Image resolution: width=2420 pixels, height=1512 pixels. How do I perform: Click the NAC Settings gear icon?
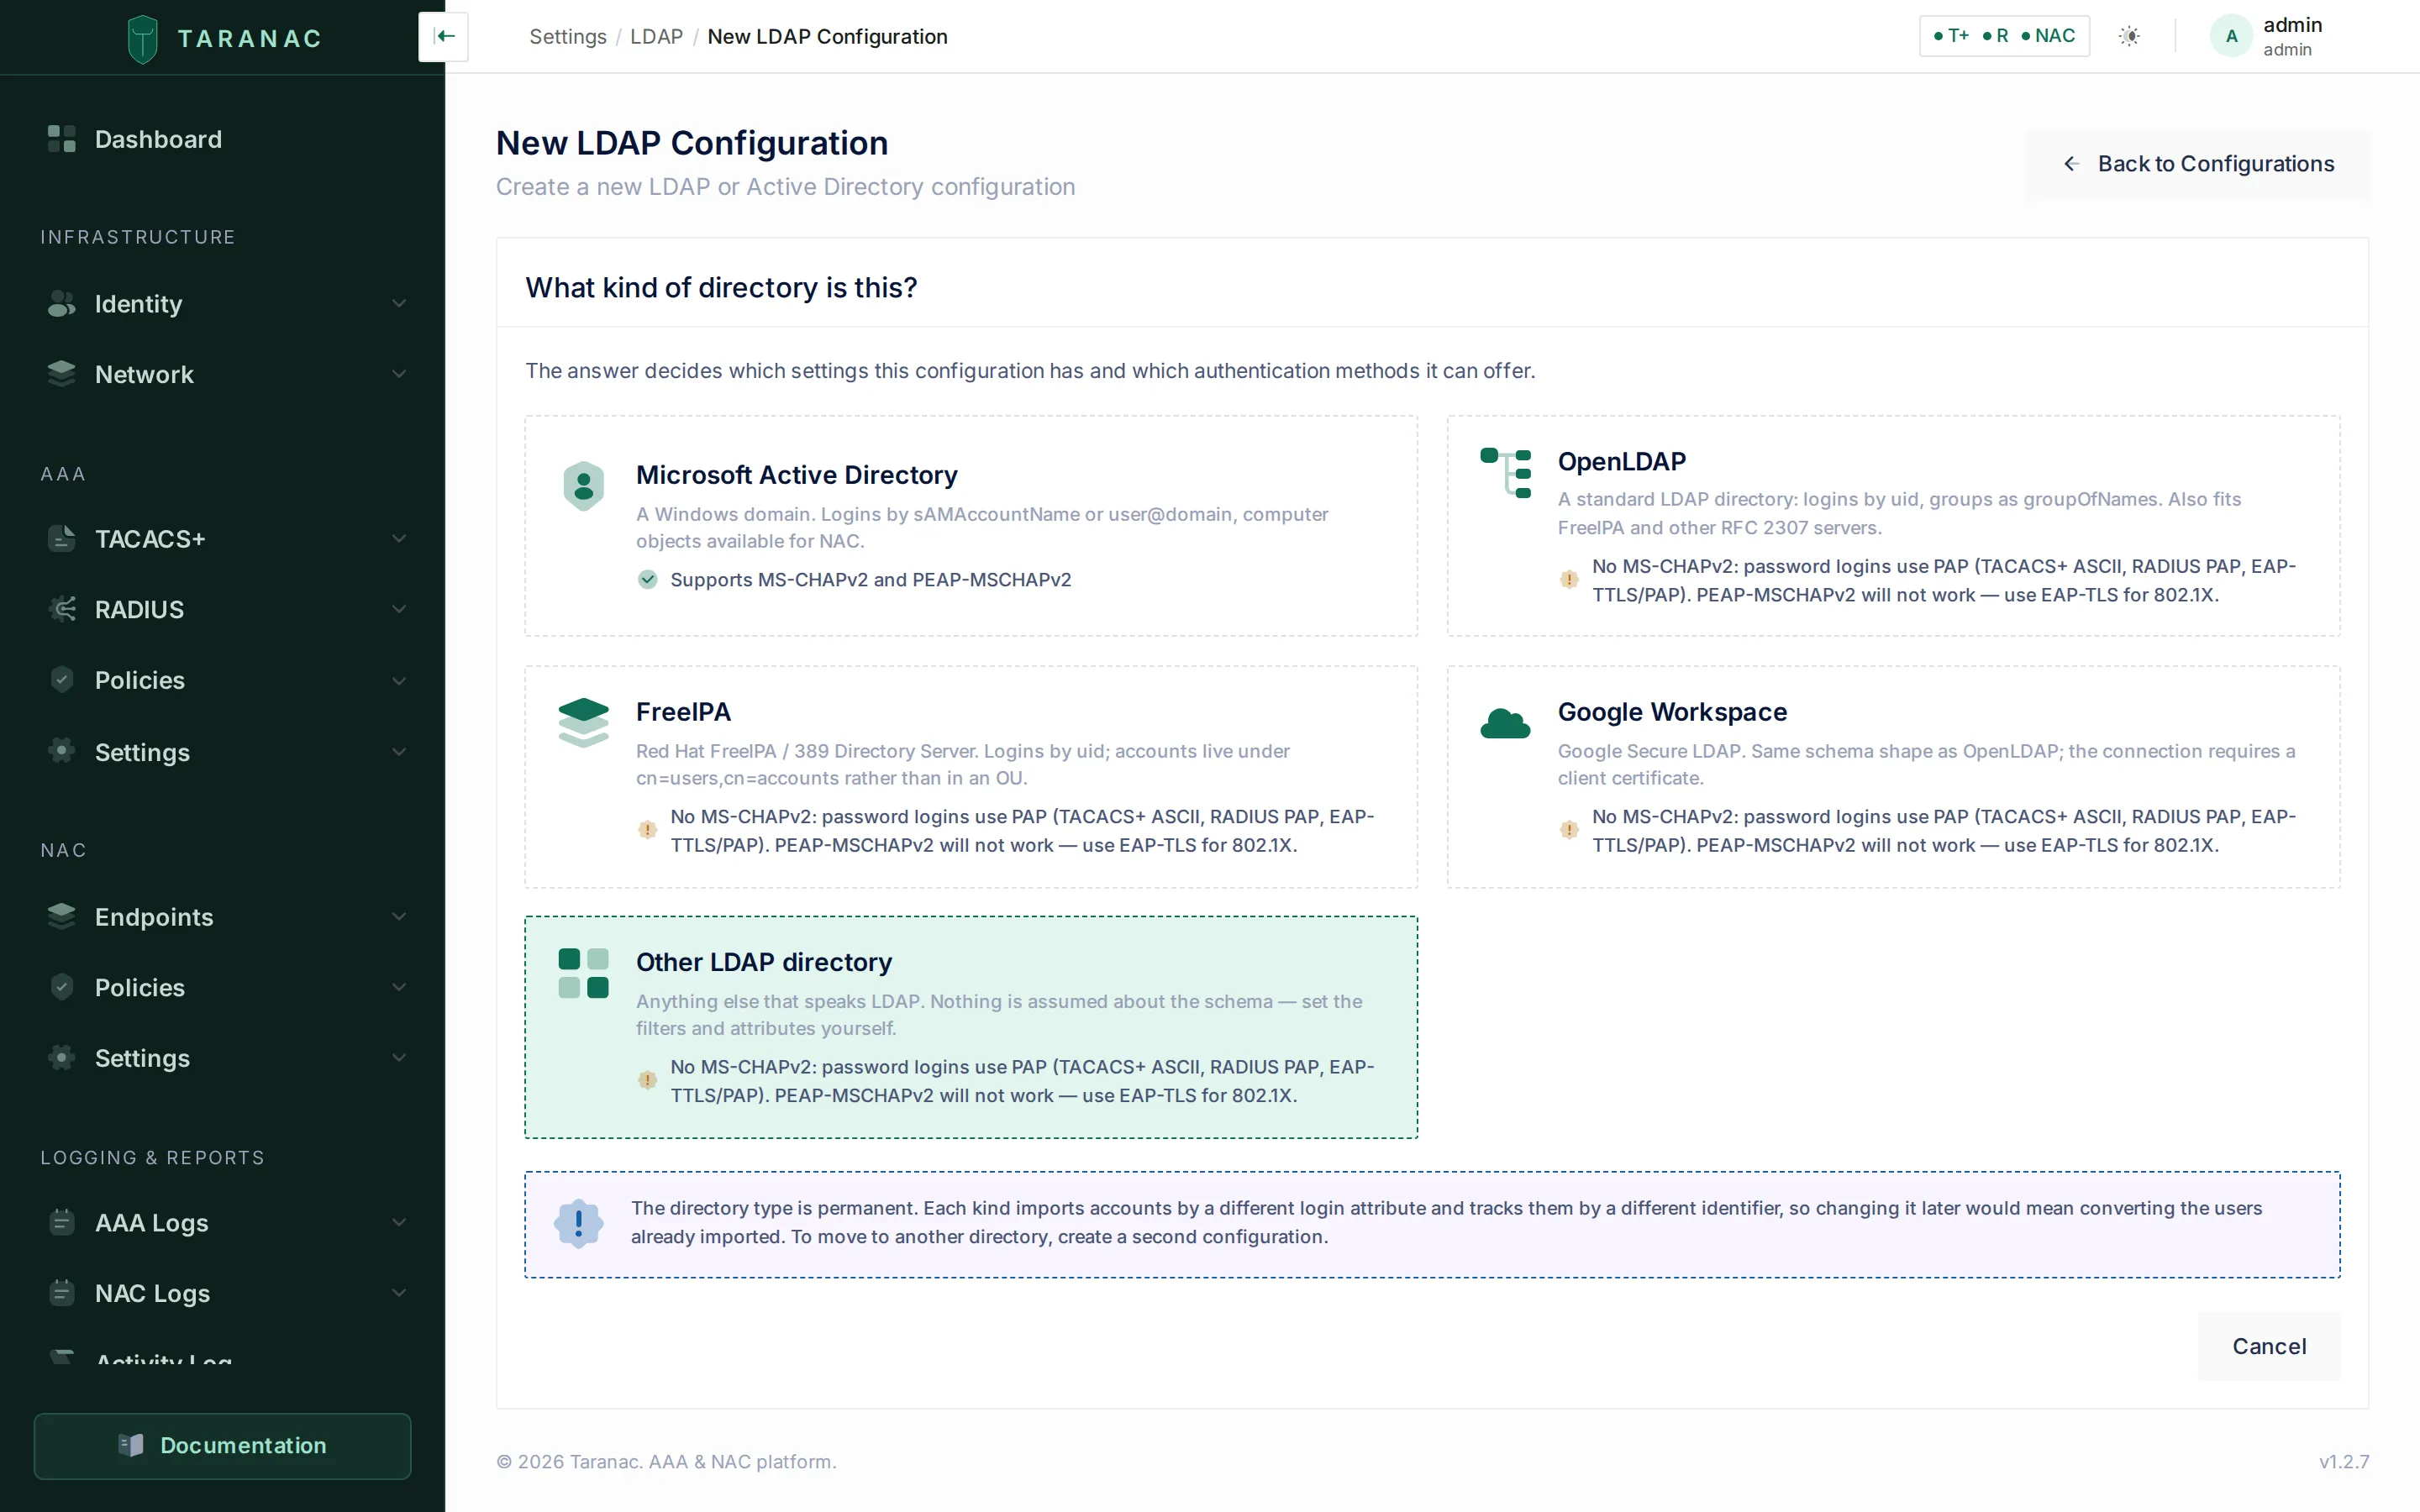coord(62,1058)
